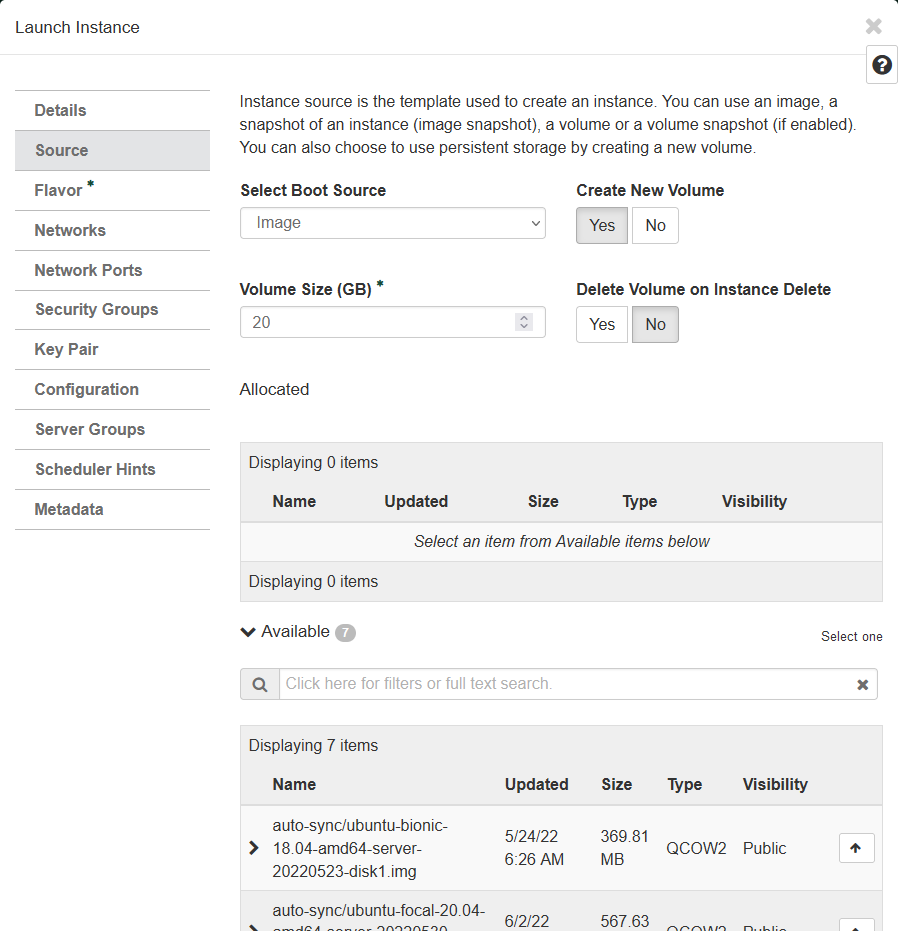Go to the Security Groups tab
The height and width of the screenshot is (931, 898).
click(96, 310)
